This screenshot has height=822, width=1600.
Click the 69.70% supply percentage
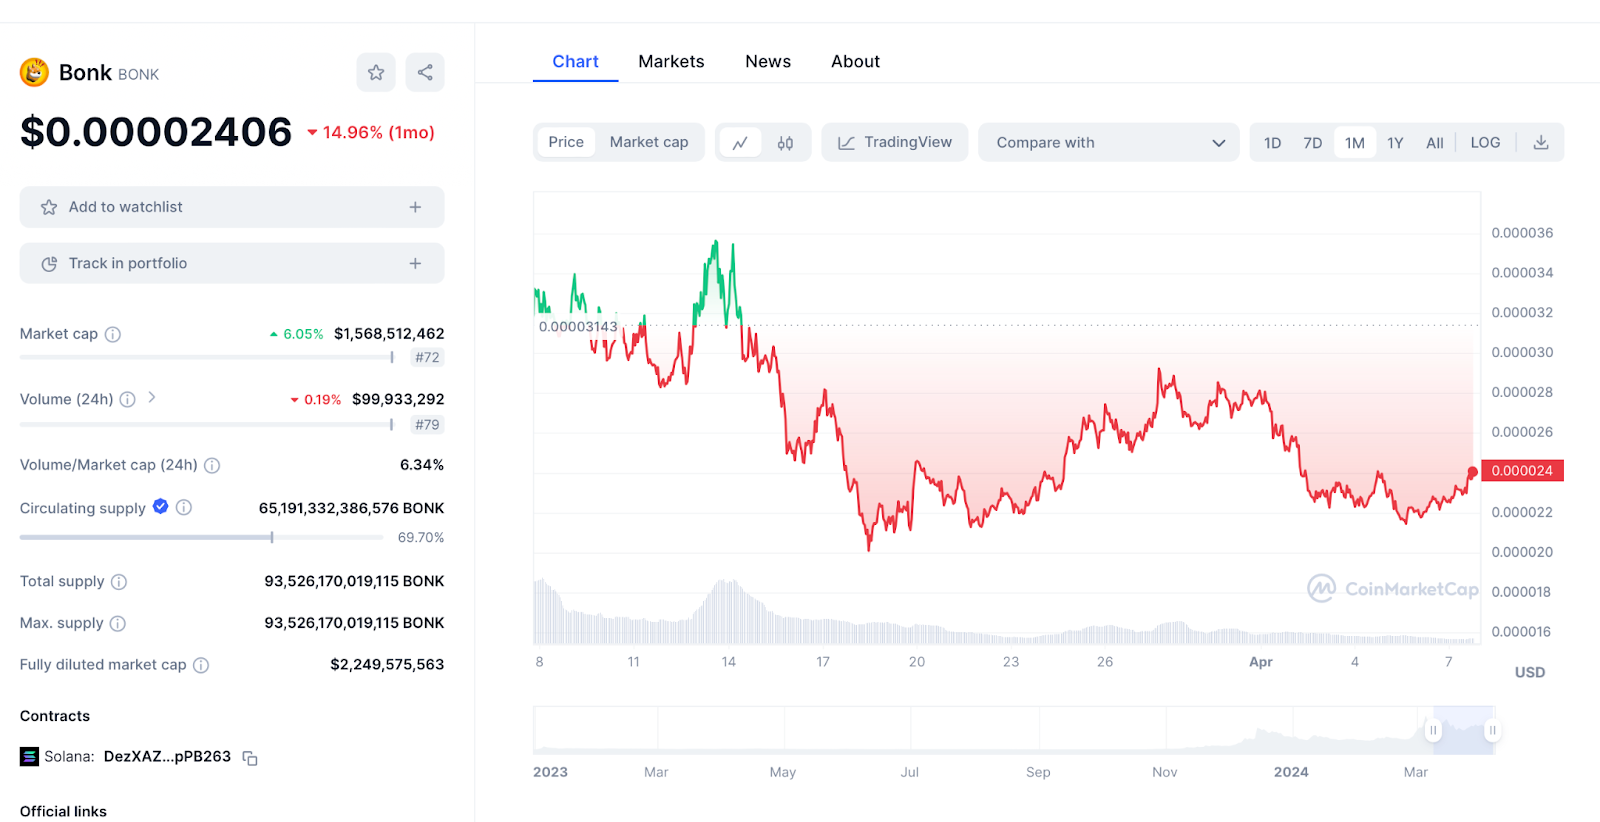tap(421, 538)
